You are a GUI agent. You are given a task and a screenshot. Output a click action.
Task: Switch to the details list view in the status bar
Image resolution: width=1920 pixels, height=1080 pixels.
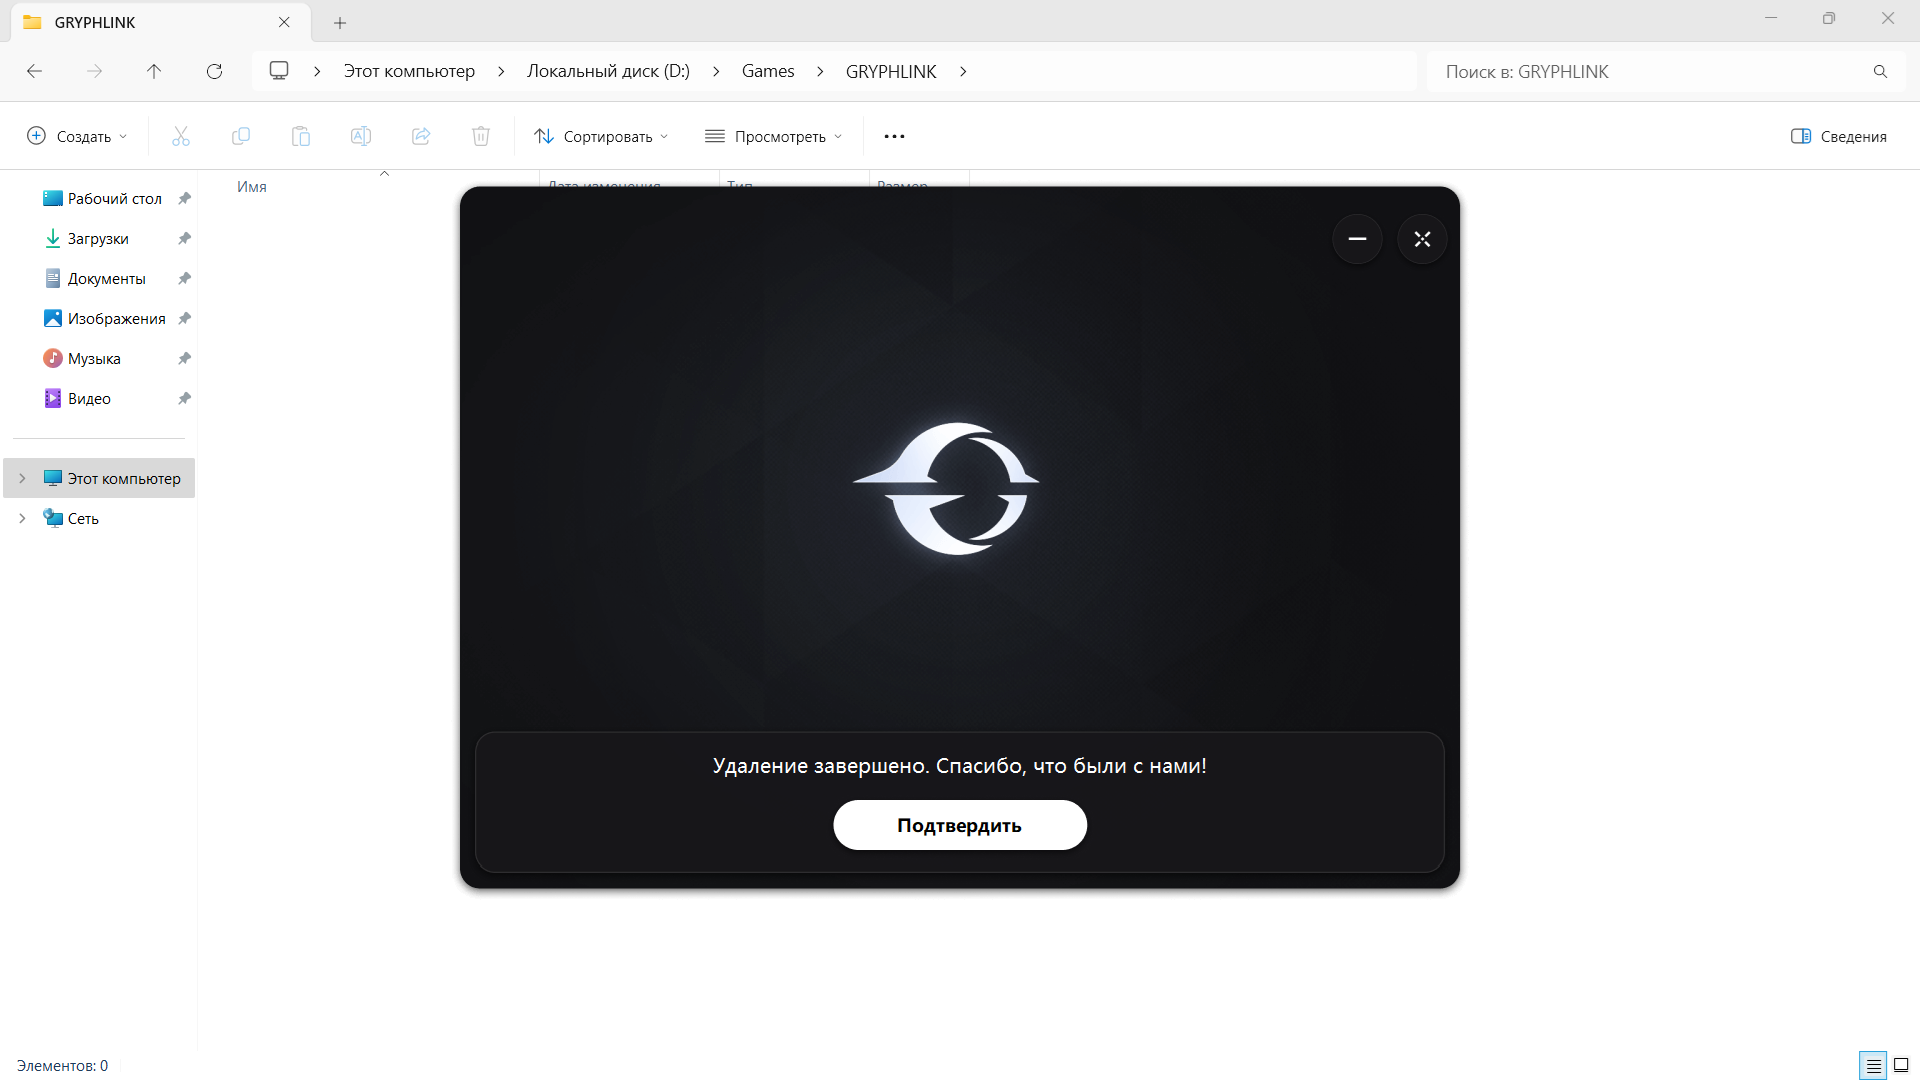tap(1873, 1065)
